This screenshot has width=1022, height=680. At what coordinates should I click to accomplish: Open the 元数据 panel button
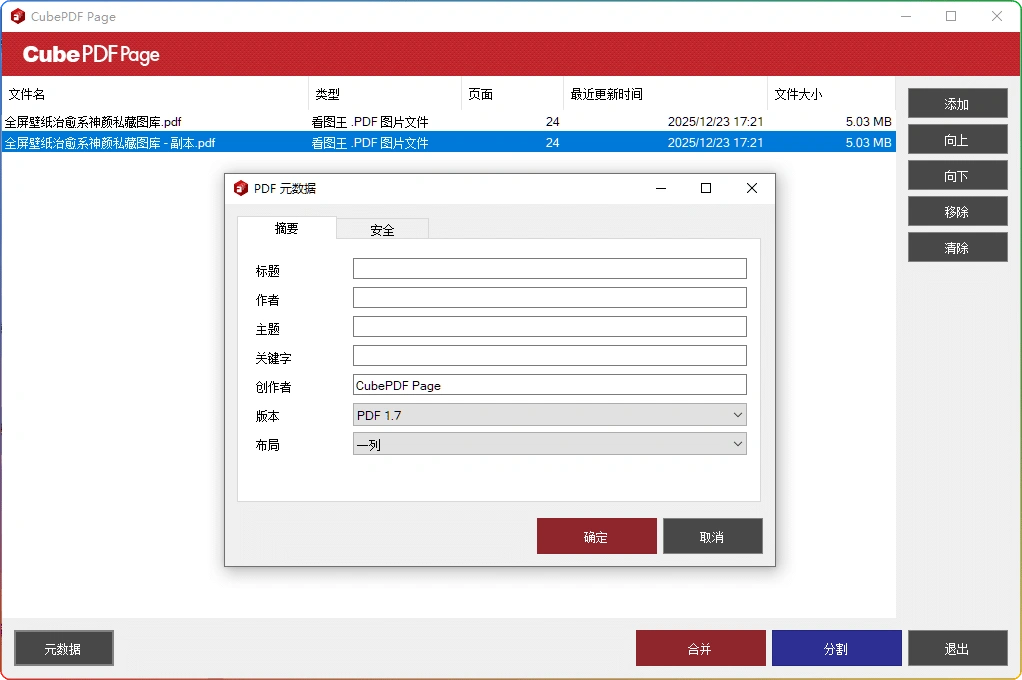point(63,648)
